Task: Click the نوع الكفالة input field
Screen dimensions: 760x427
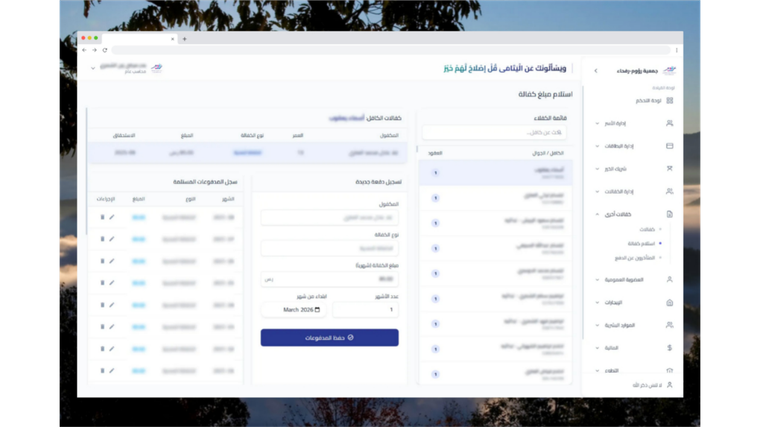Action: coord(330,248)
